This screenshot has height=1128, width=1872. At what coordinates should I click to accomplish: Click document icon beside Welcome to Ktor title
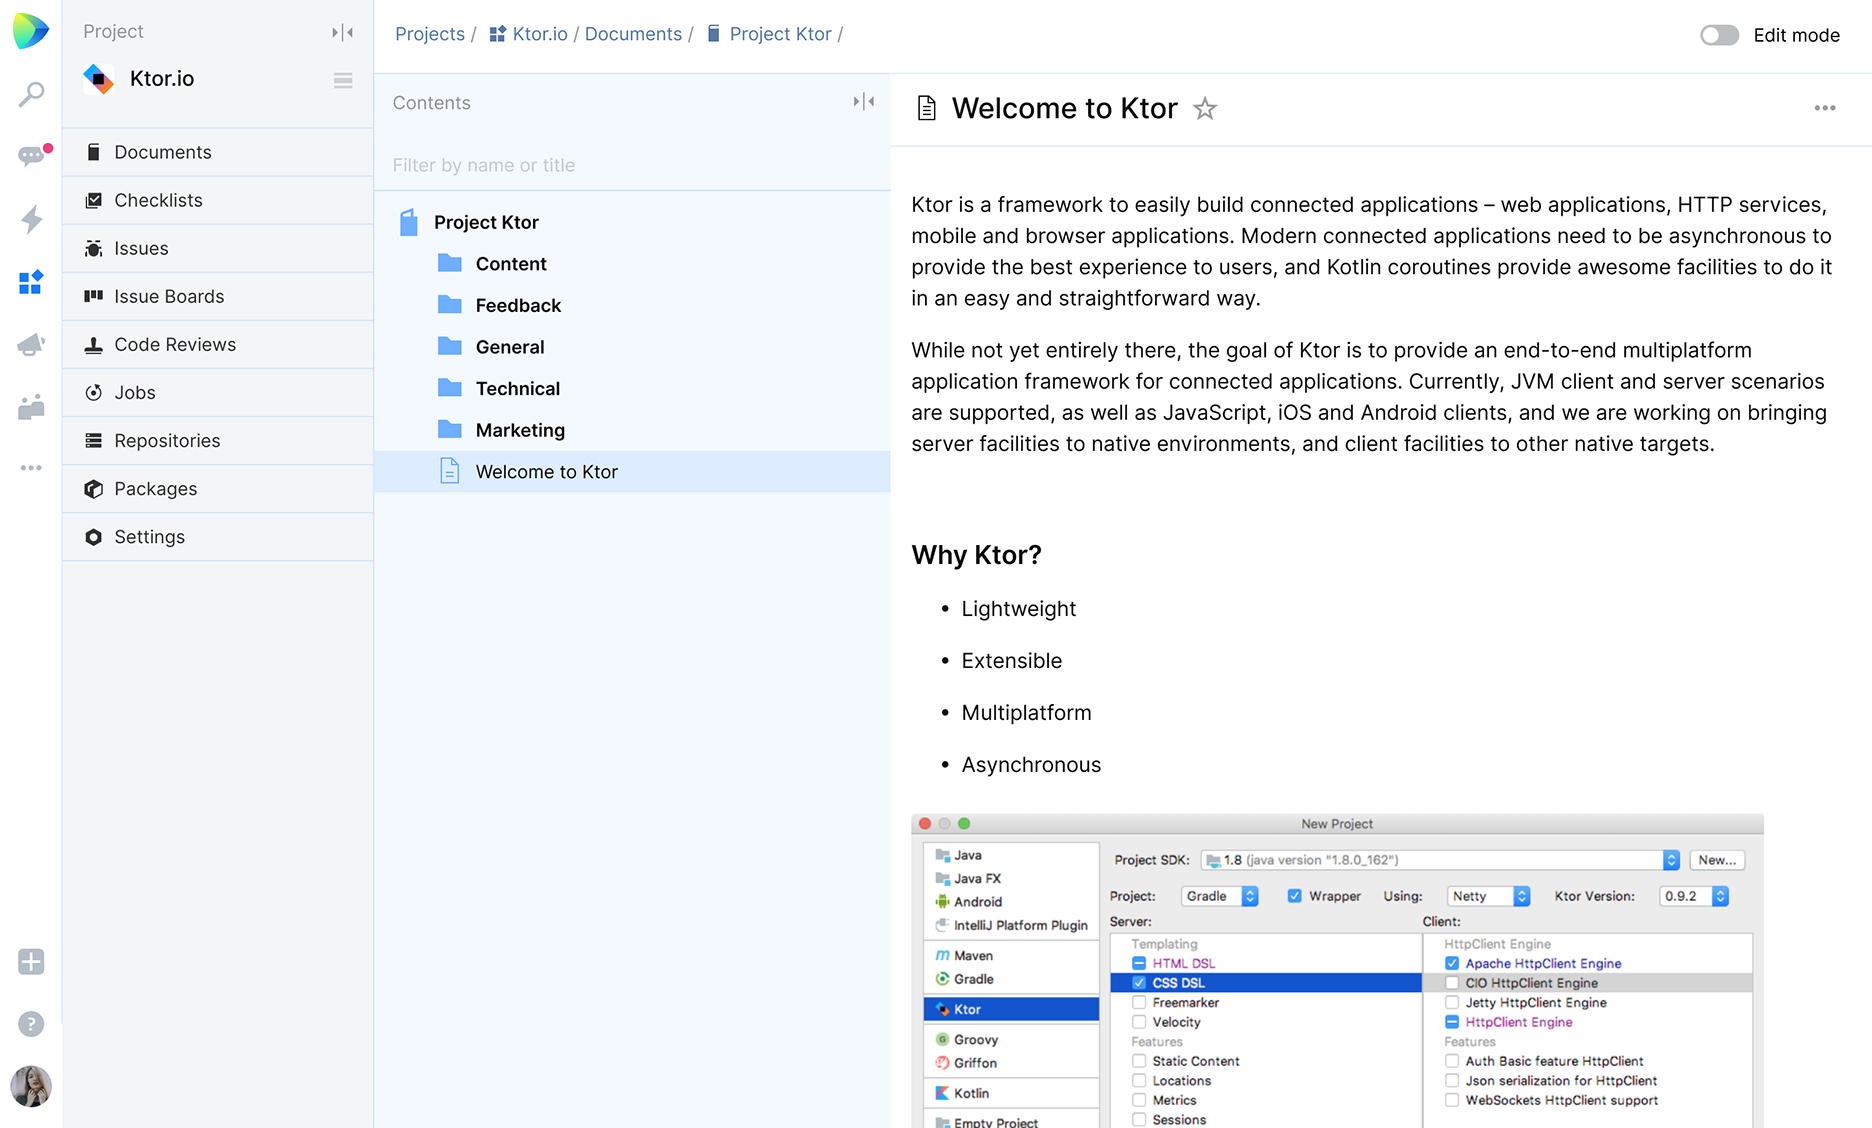point(927,108)
